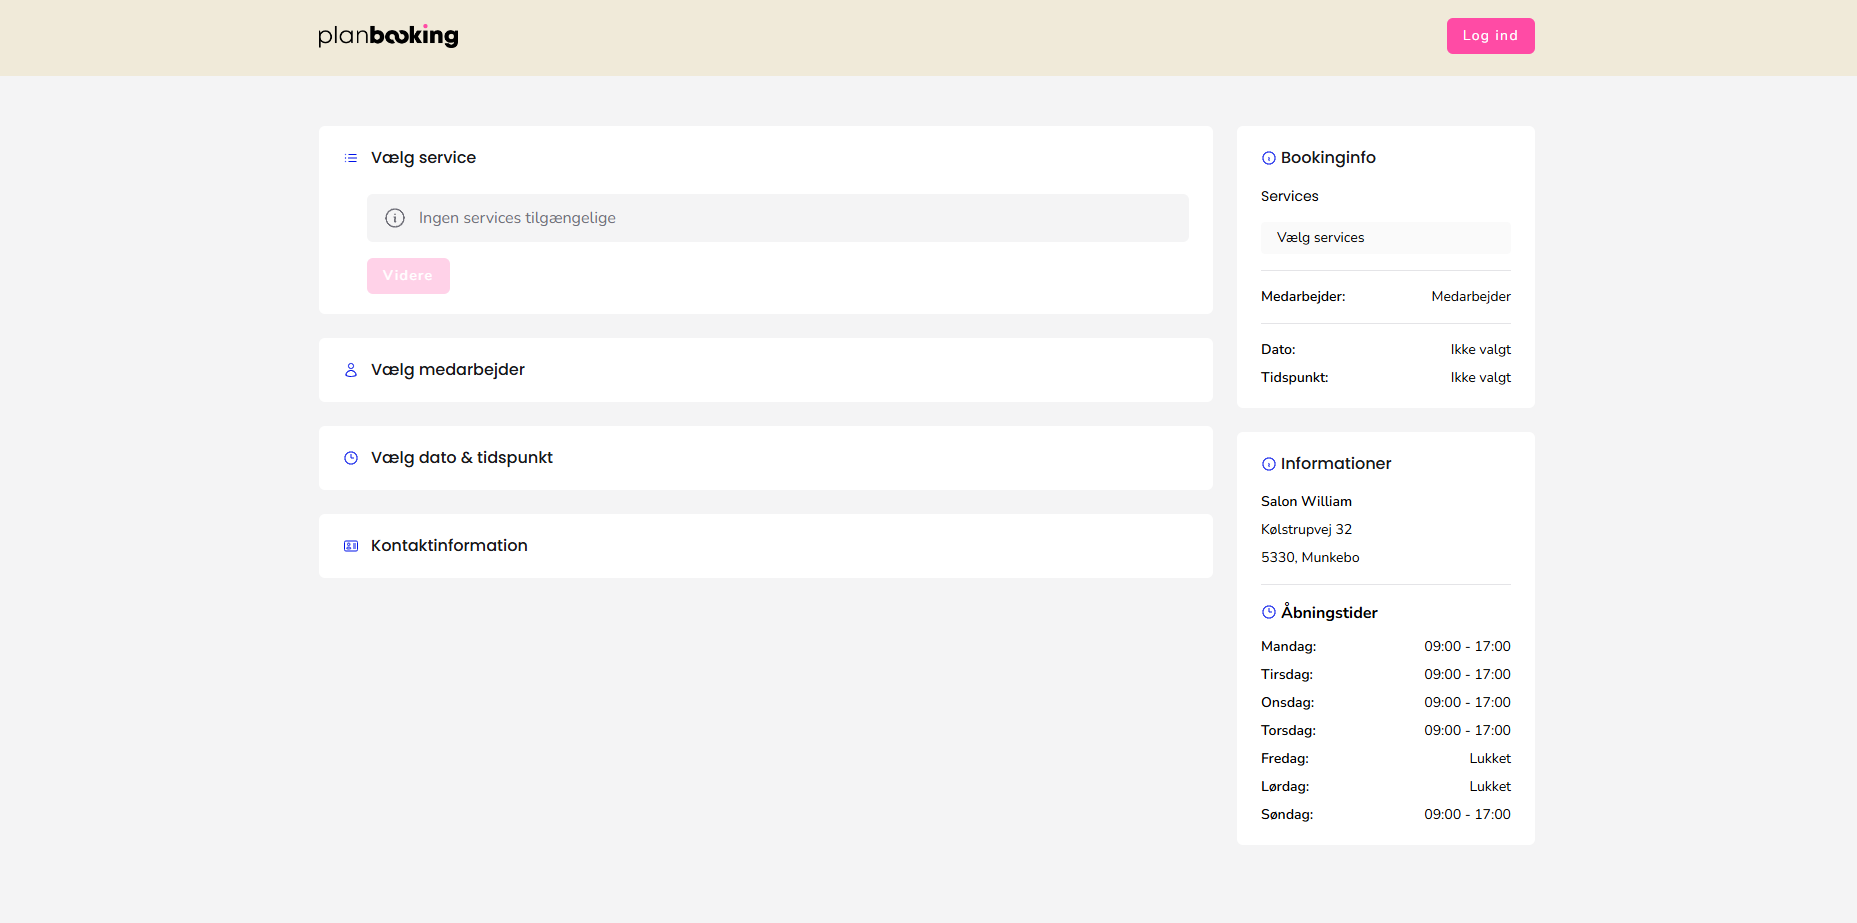This screenshot has height=923, width=1857.
Task: Expand the Vælg dato & tidspunkt section
Action: click(x=765, y=458)
